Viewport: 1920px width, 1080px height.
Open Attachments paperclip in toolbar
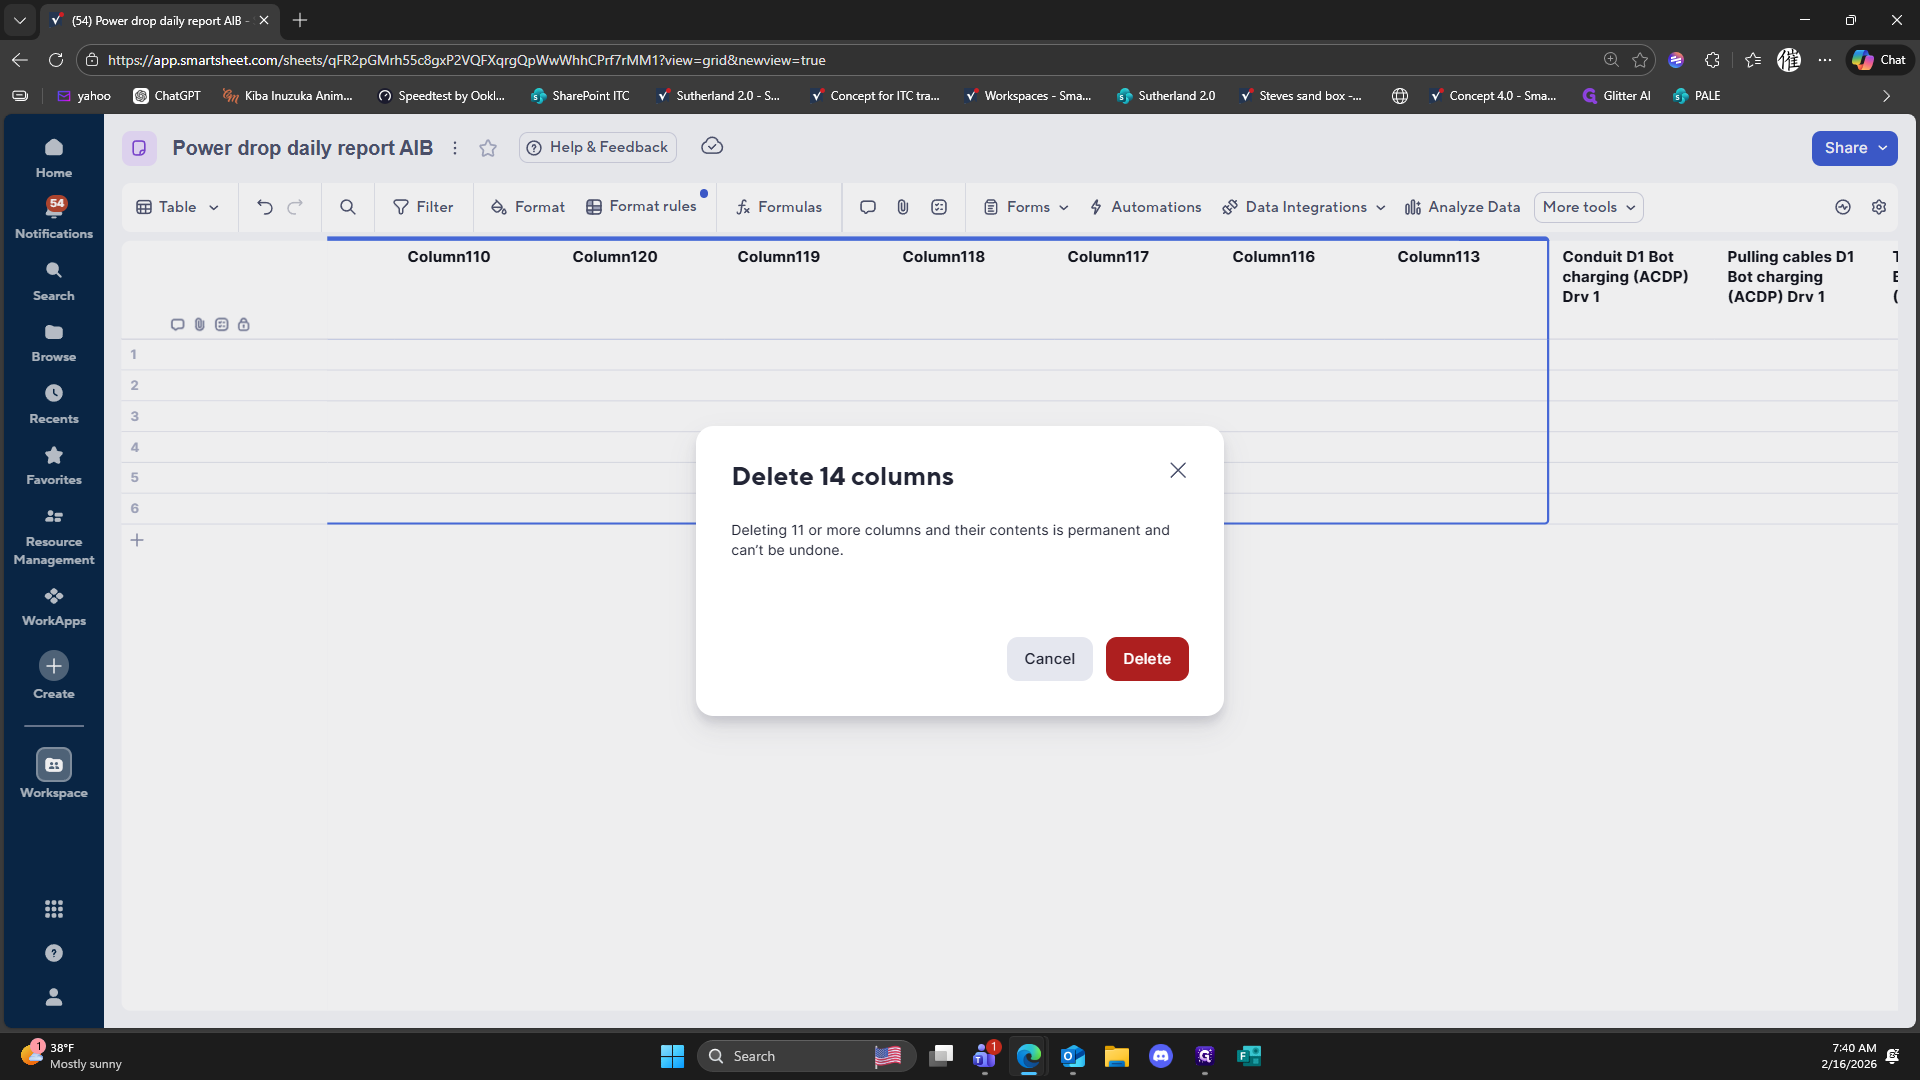point(903,207)
